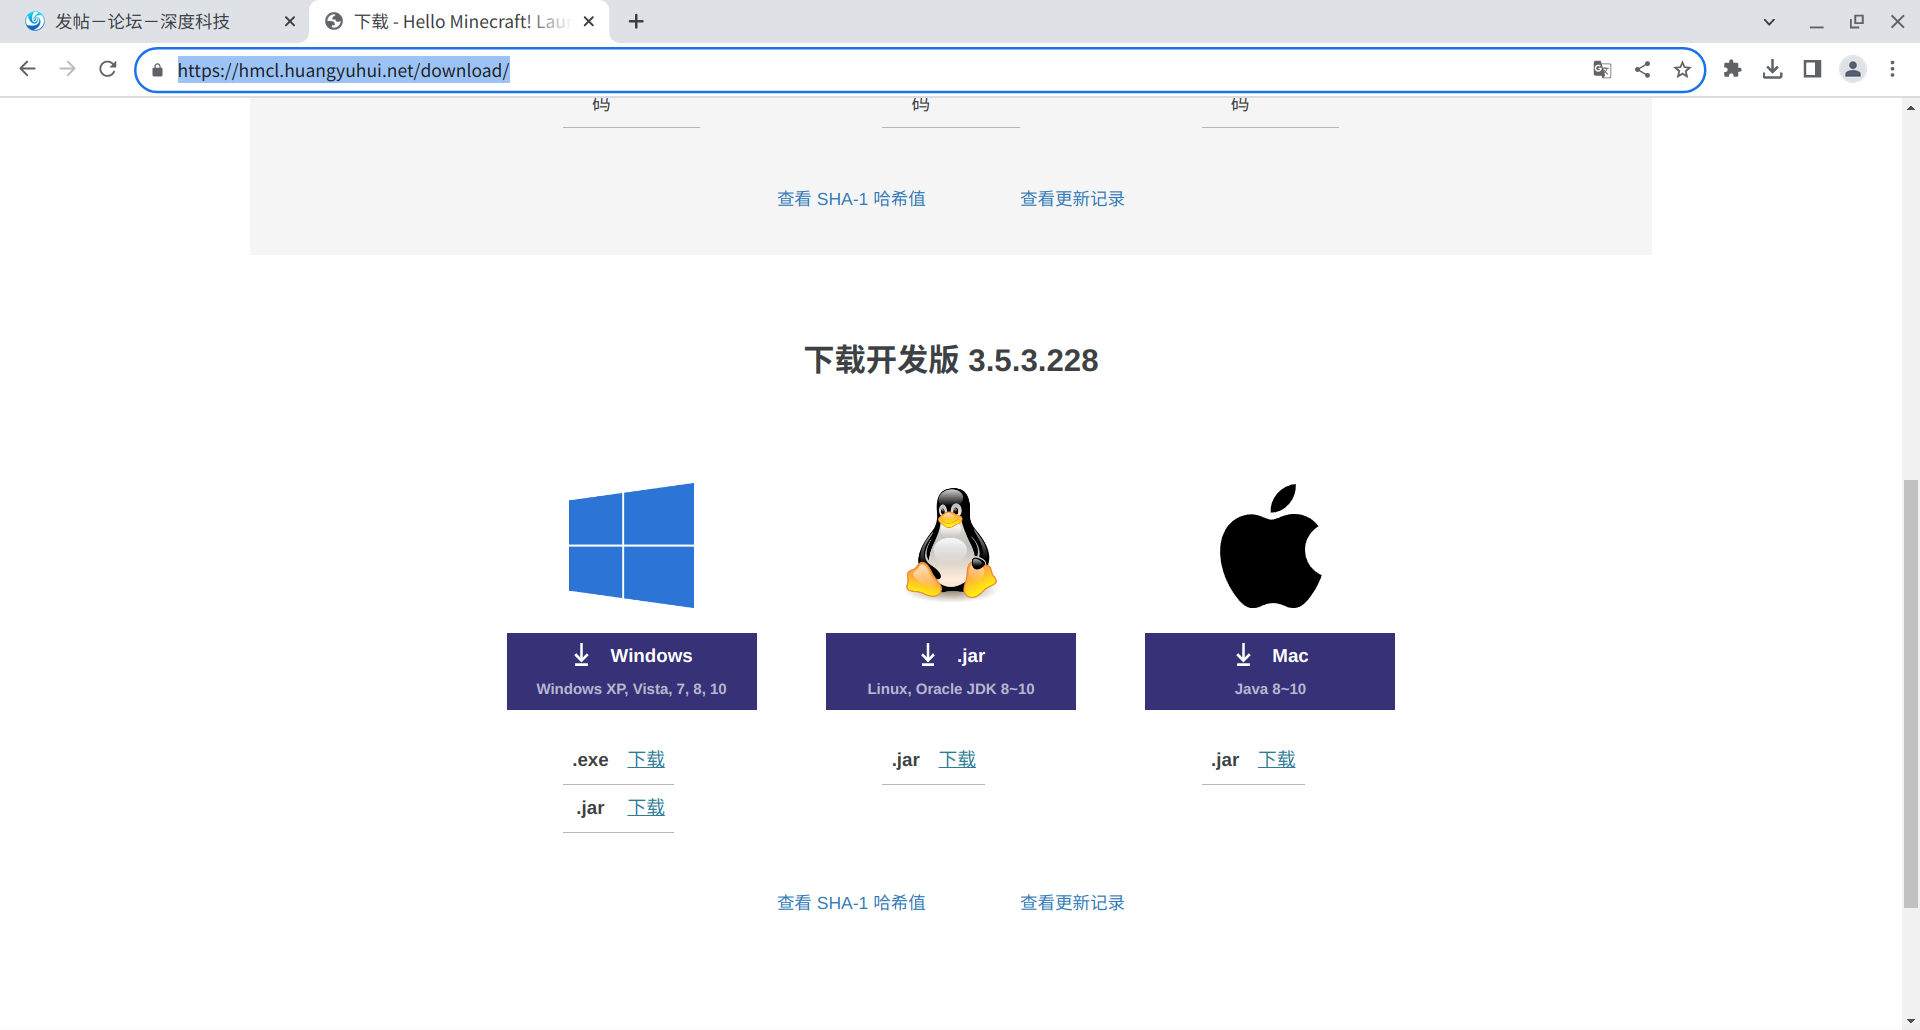The width and height of the screenshot is (1920, 1030).
Task: Click the Linux Tux penguin image
Action: click(x=951, y=543)
